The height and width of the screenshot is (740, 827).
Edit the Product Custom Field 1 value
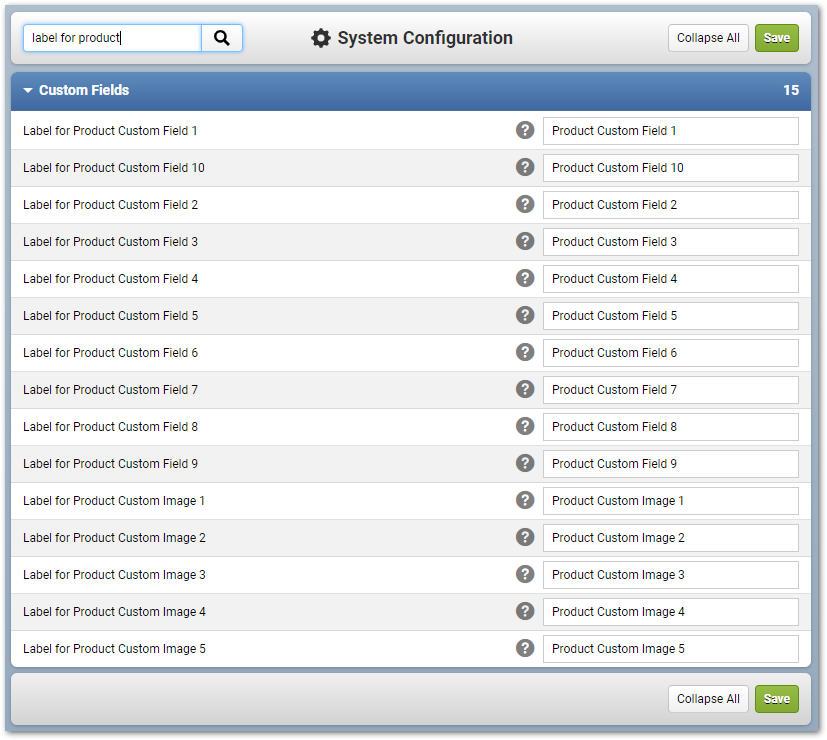pyautogui.click(x=670, y=131)
